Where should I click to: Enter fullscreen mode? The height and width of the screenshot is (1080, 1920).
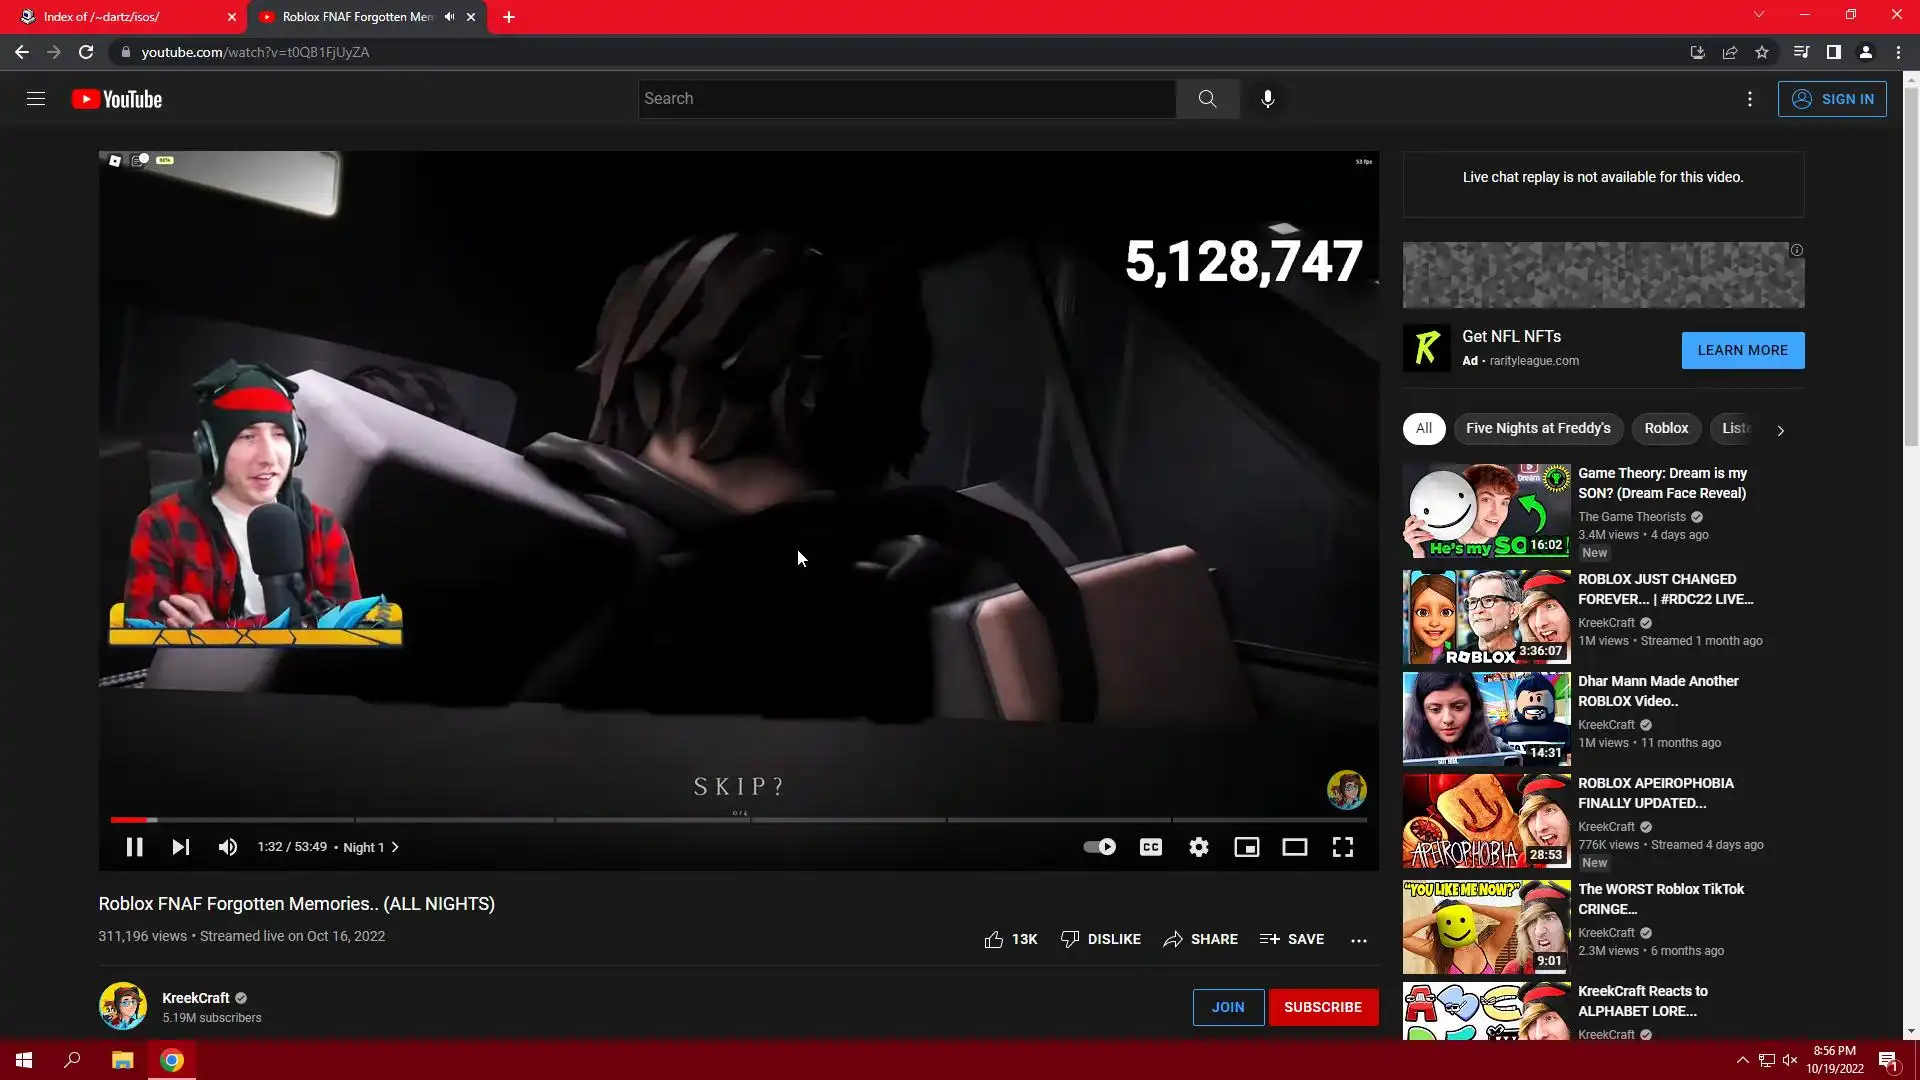(x=1342, y=847)
